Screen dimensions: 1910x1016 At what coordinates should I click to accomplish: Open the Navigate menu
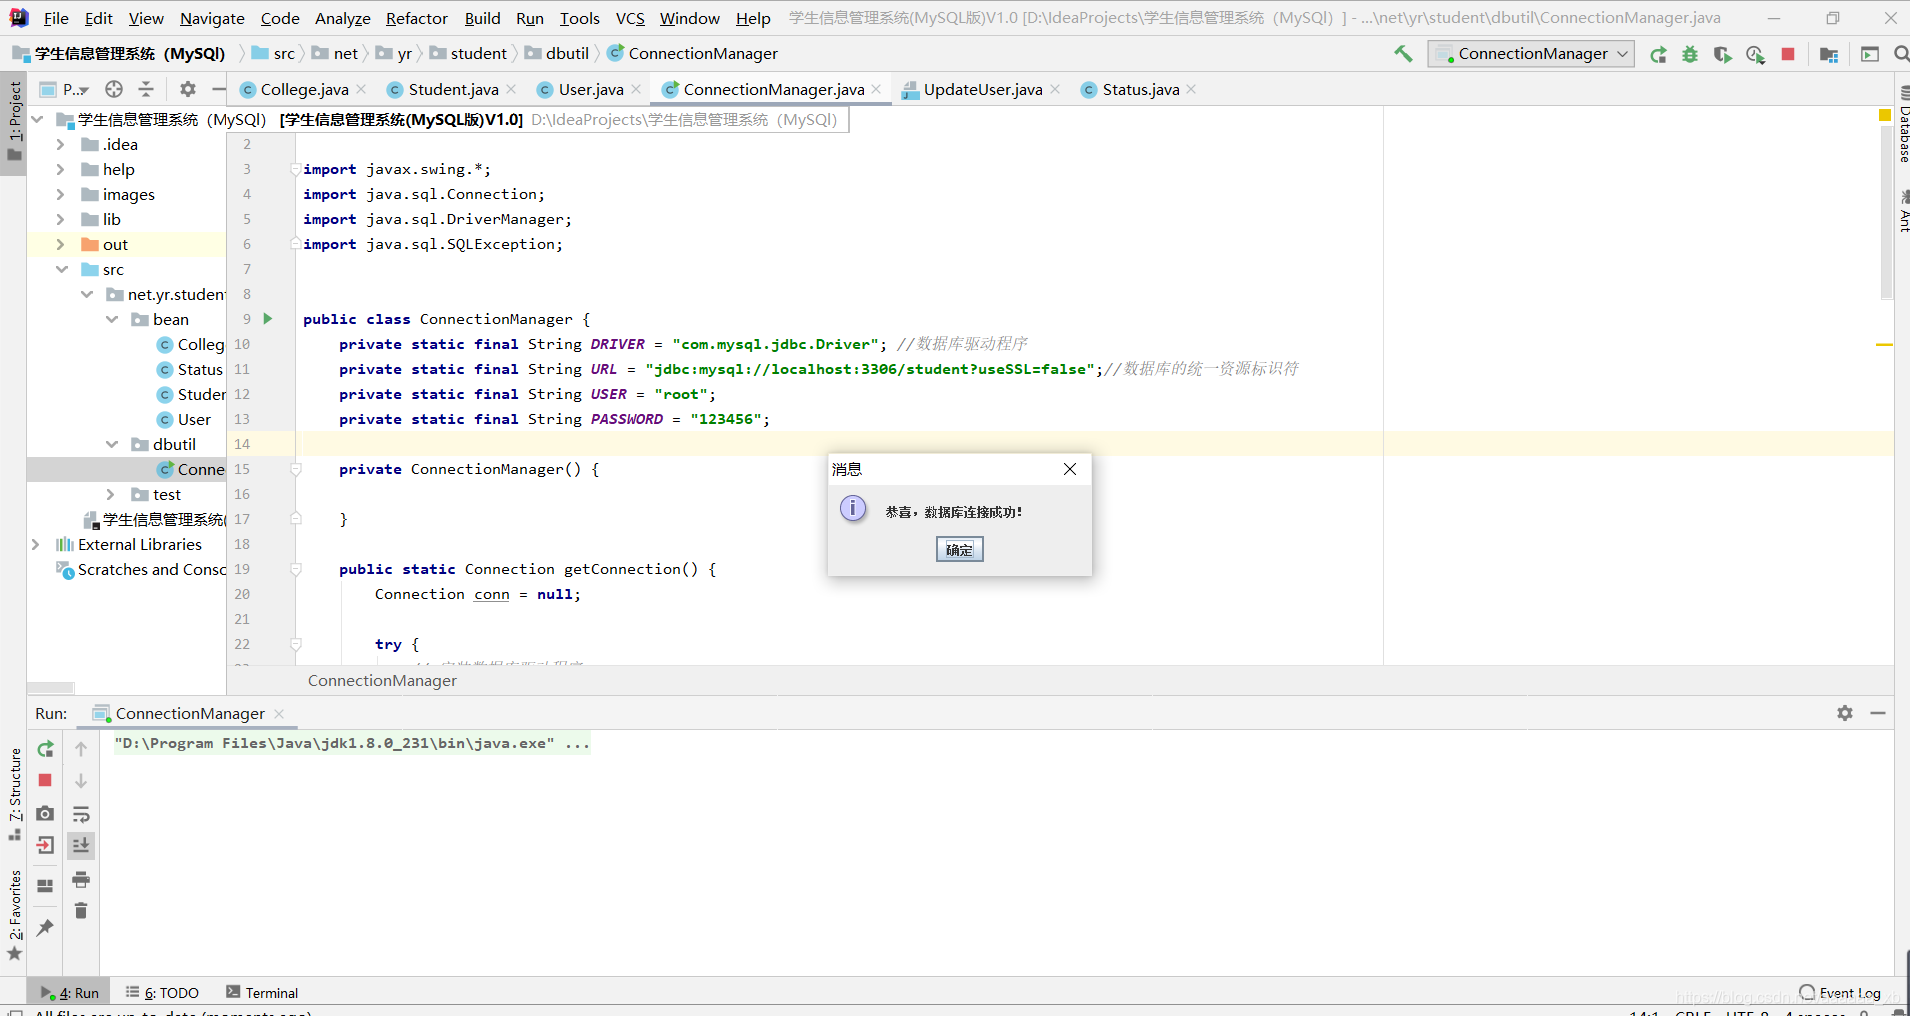(x=212, y=18)
